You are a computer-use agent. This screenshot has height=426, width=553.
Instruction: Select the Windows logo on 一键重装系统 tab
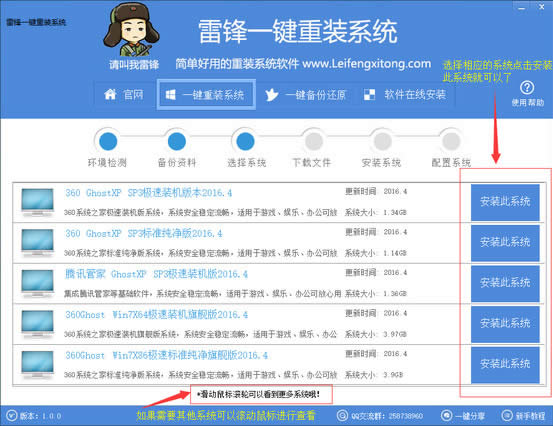coord(171,95)
